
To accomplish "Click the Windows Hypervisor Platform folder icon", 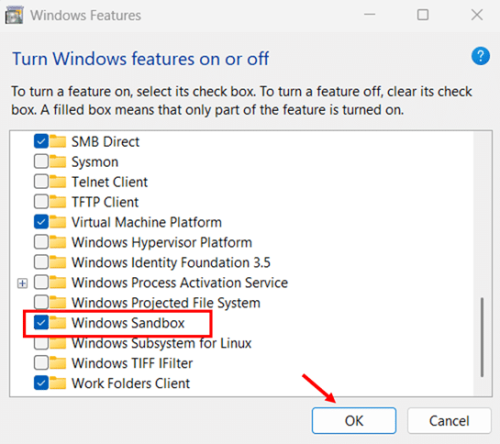I will pos(58,242).
